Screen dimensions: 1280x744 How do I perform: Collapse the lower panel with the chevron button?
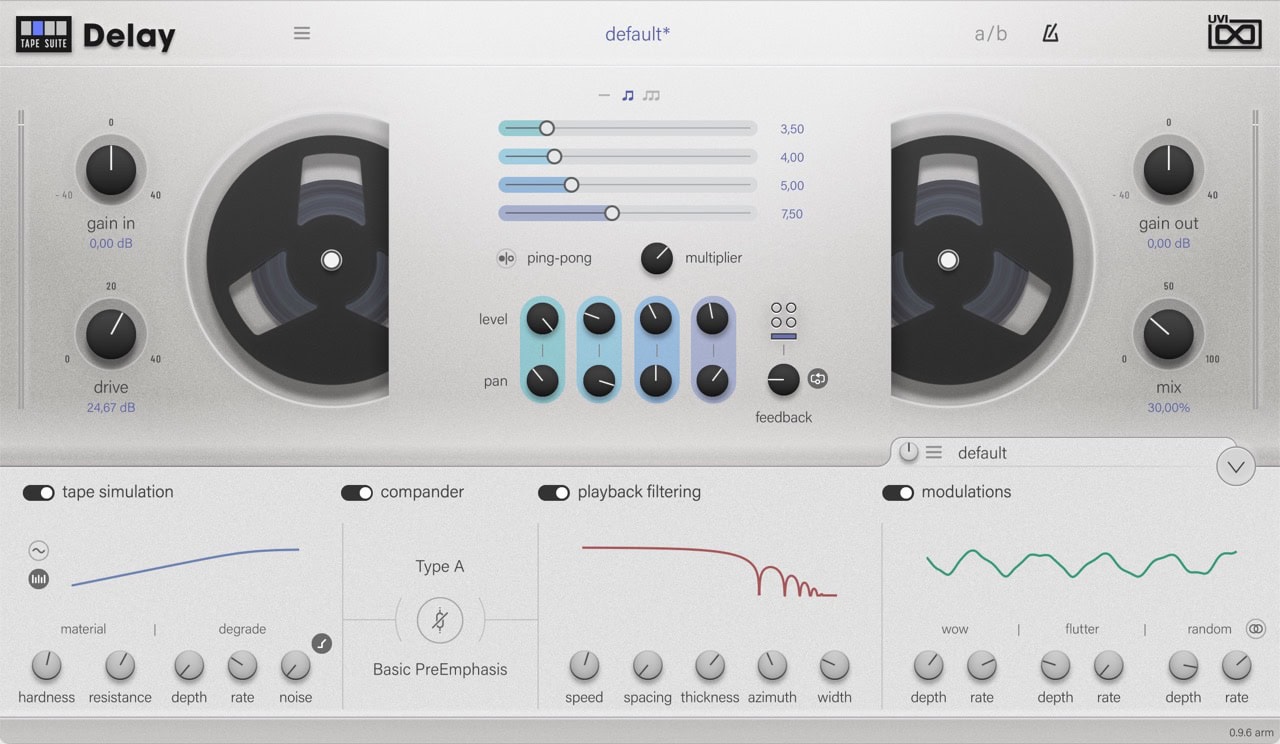tap(1235, 466)
